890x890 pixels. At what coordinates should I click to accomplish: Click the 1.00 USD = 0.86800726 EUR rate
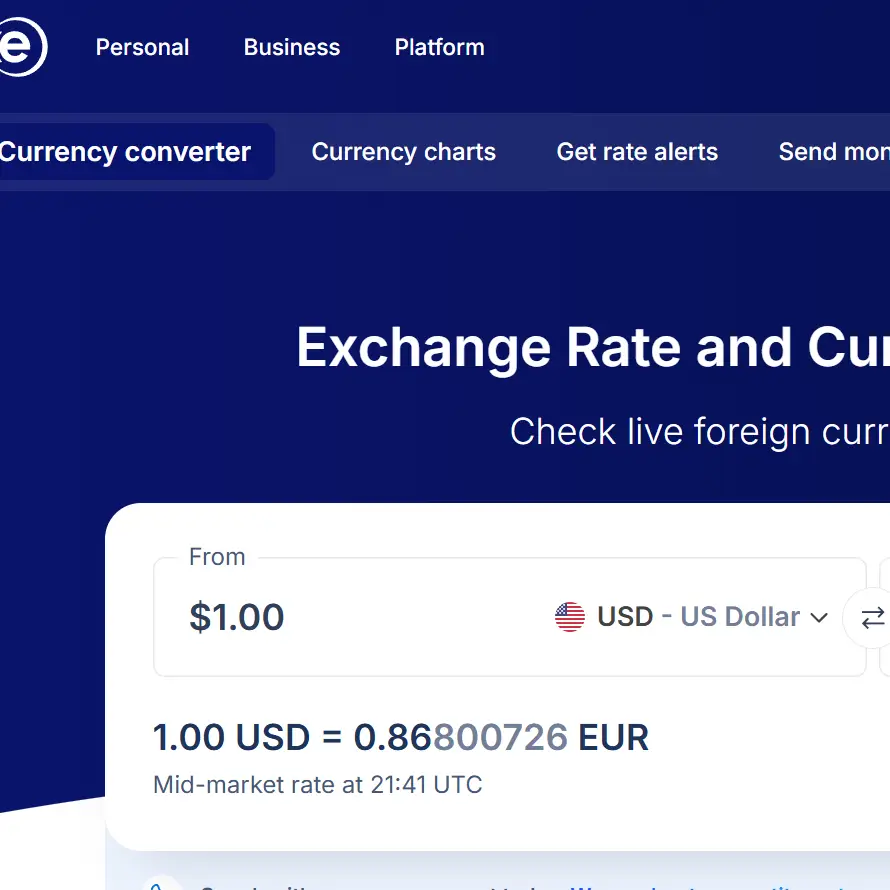click(x=400, y=737)
